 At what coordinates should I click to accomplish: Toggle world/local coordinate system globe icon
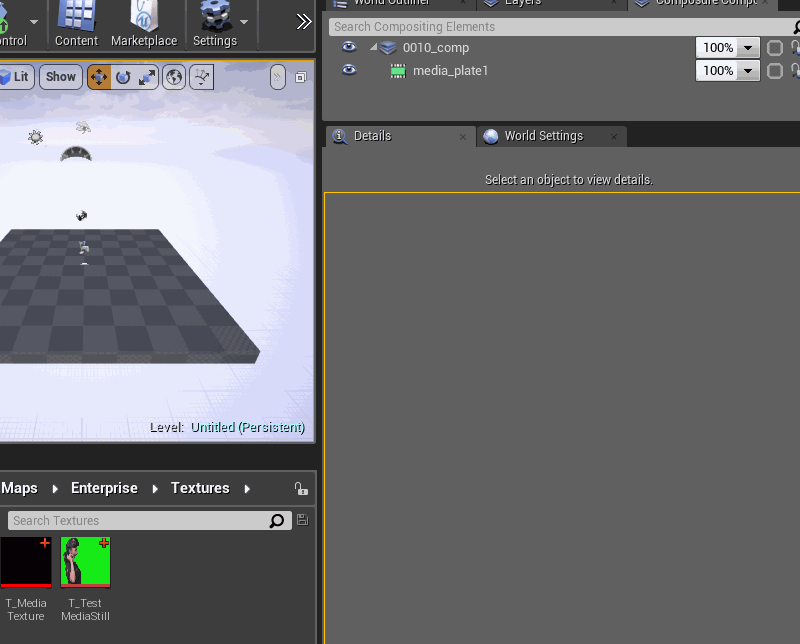pos(174,77)
